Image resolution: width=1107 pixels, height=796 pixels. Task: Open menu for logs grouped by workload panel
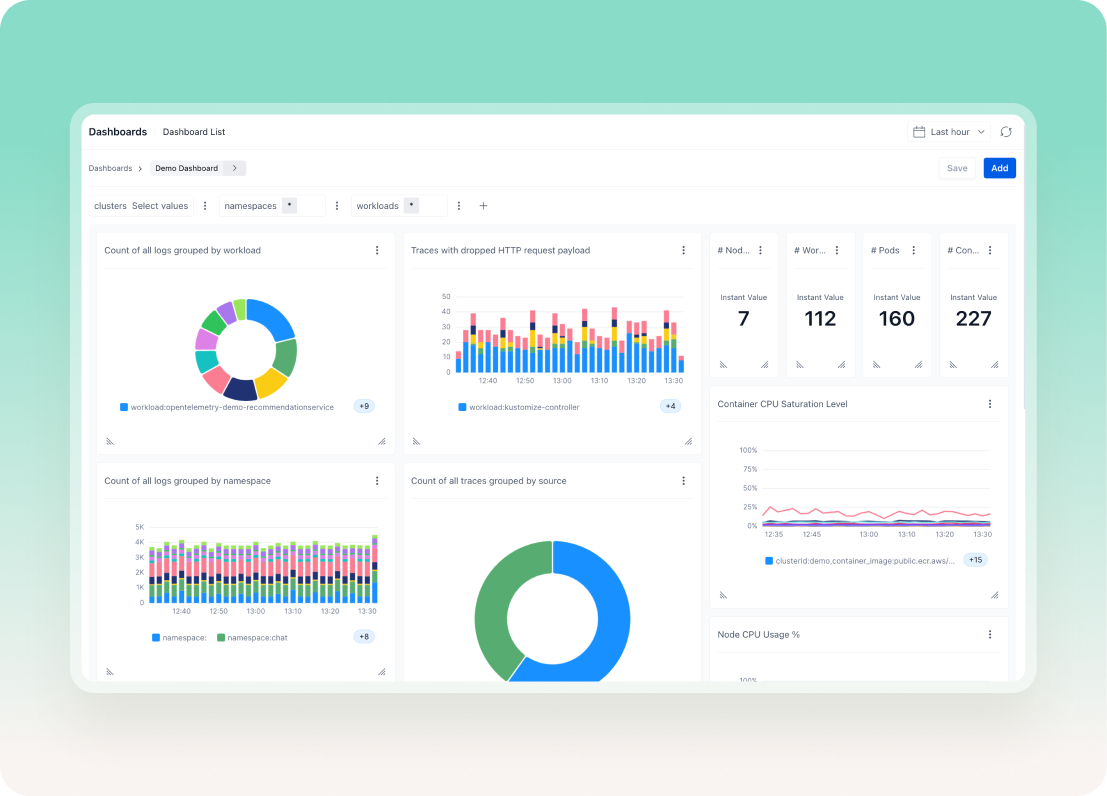[377, 251]
